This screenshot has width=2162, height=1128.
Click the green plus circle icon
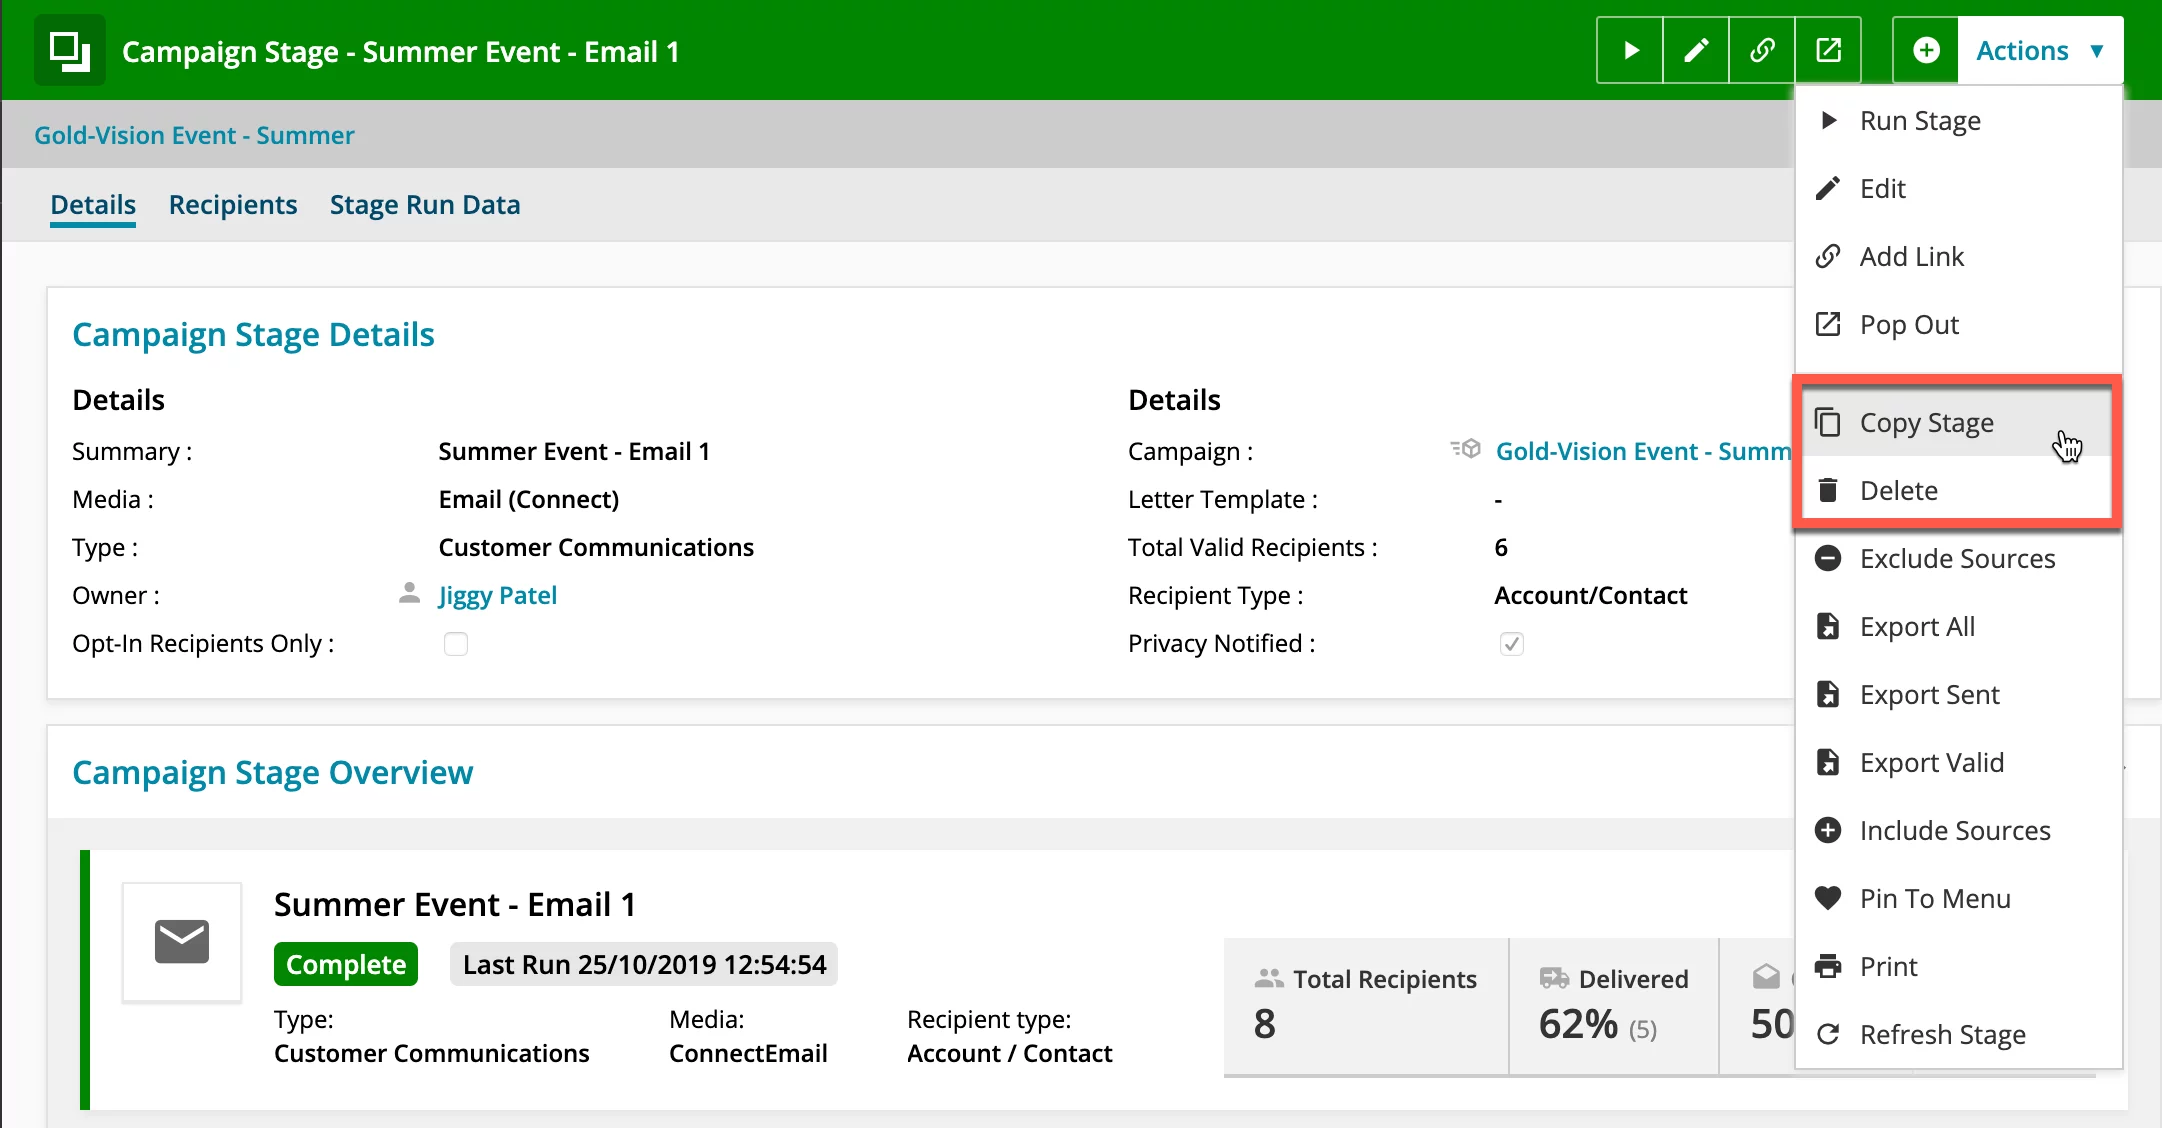click(x=1926, y=50)
